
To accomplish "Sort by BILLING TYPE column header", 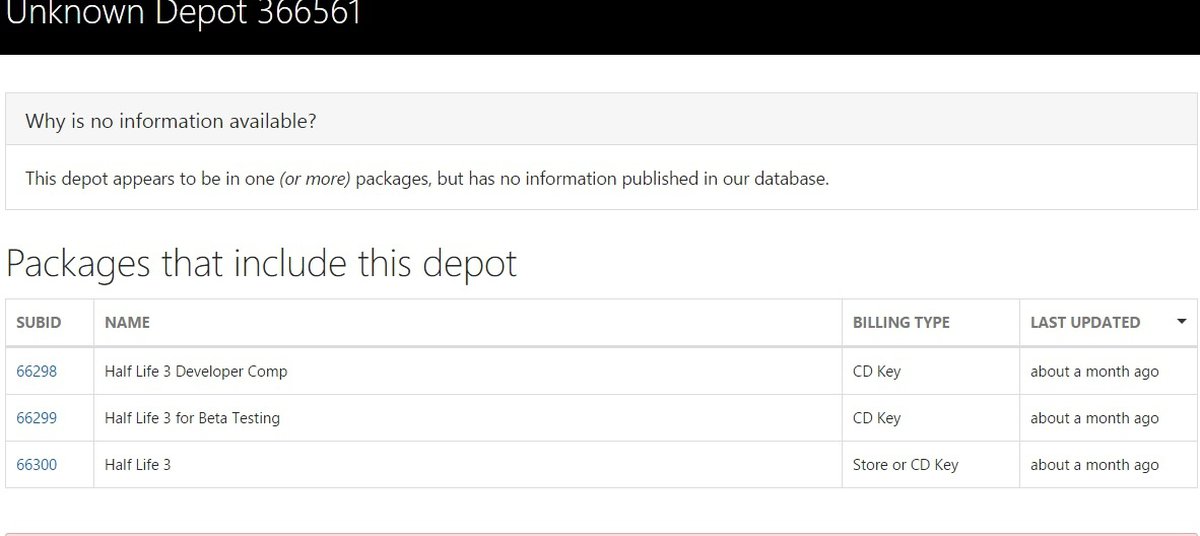I will (901, 322).
